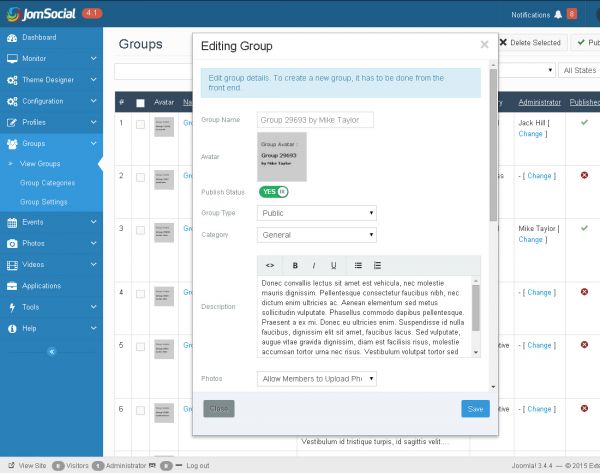Screen dimensions: 600x473
Task: Click Change link next to Mike Taylor
Action: [530, 240]
